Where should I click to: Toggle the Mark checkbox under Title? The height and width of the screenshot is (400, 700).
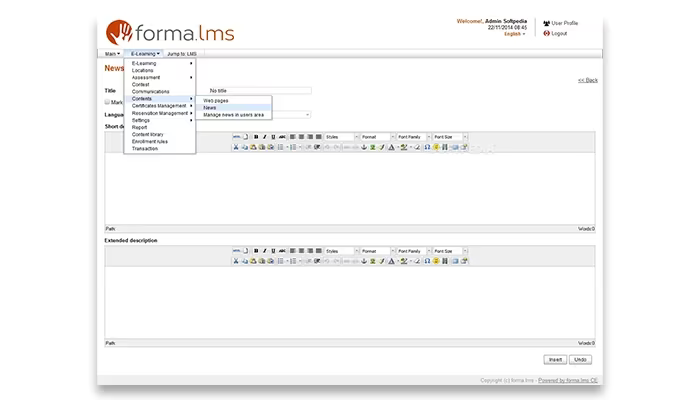(x=107, y=102)
